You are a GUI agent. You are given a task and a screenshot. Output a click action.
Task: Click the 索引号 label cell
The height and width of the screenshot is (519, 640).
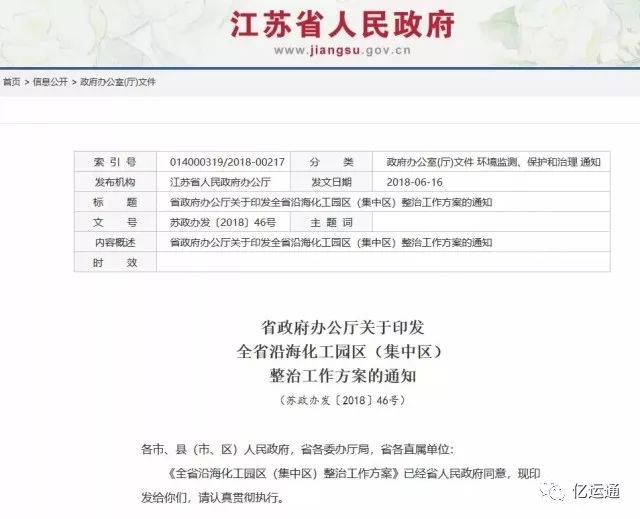(115, 162)
